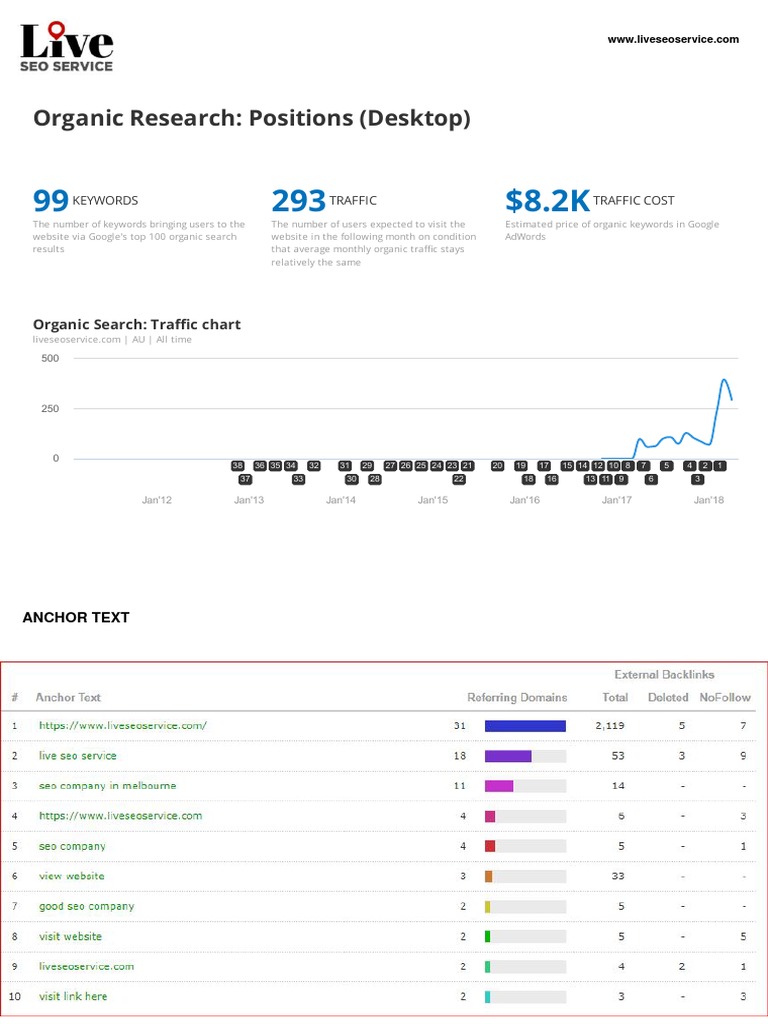The width and height of the screenshot is (768, 1024).
Task: Open the 'liveseoservice.com' anchor link in row 9
Action: coord(86,967)
